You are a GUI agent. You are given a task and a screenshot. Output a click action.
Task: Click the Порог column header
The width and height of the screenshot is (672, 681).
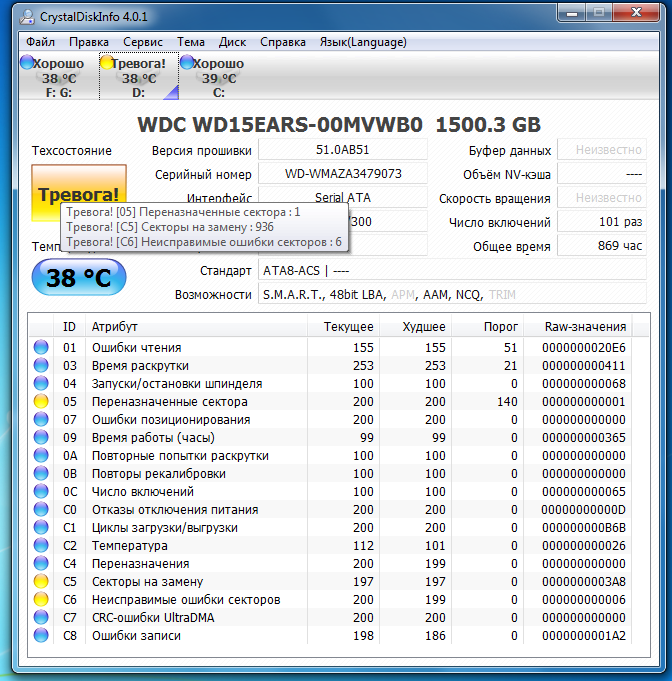pos(488,327)
